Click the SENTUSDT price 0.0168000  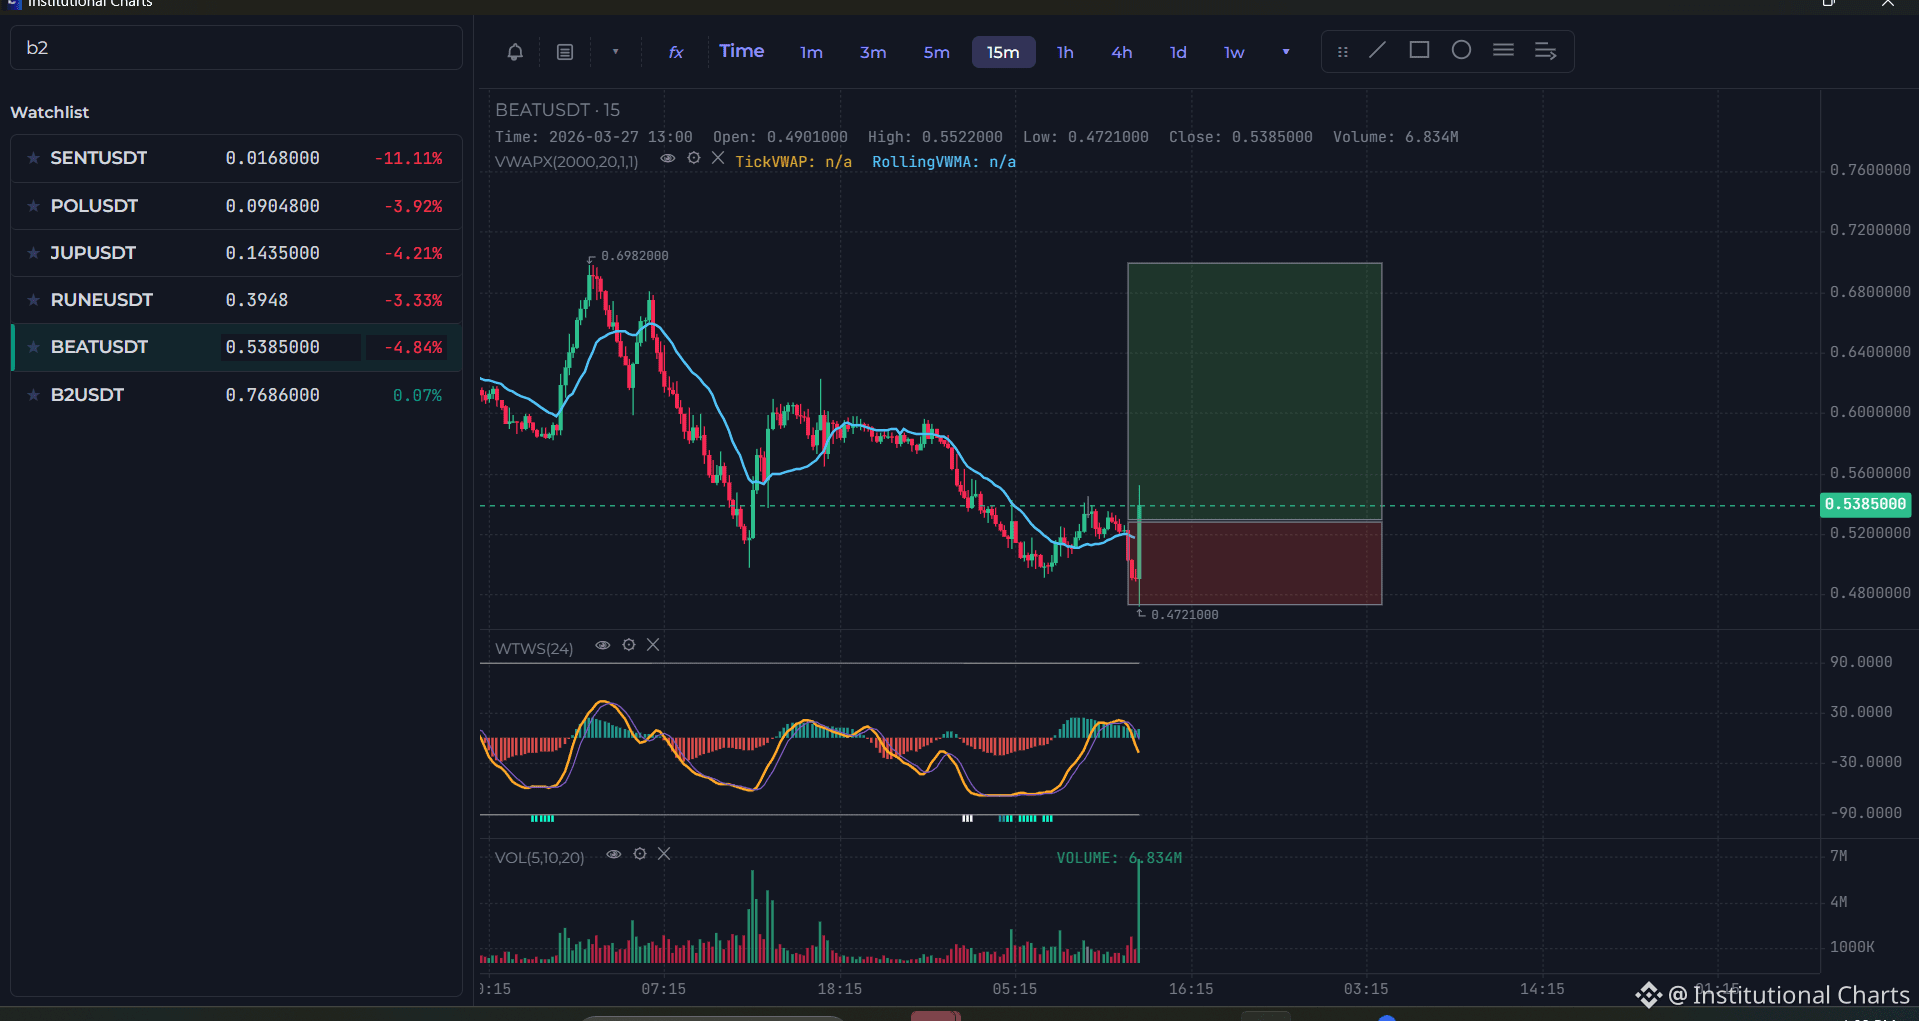(272, 158)
